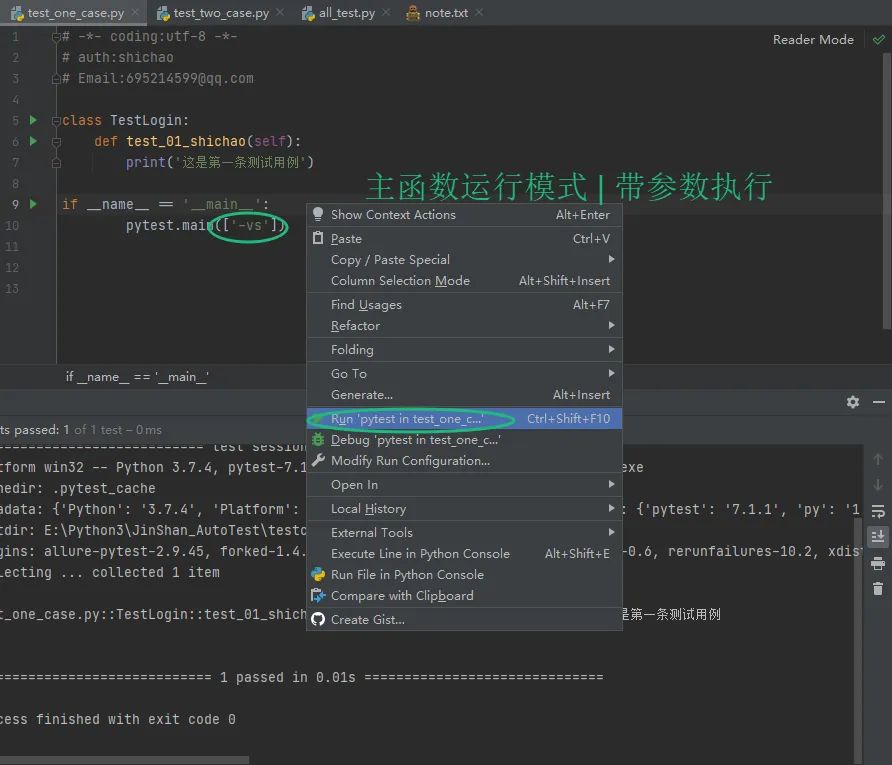Click the run gutter arrow beside test_01_shichao
The image size is (892, 765).
[x=34, y=141]
